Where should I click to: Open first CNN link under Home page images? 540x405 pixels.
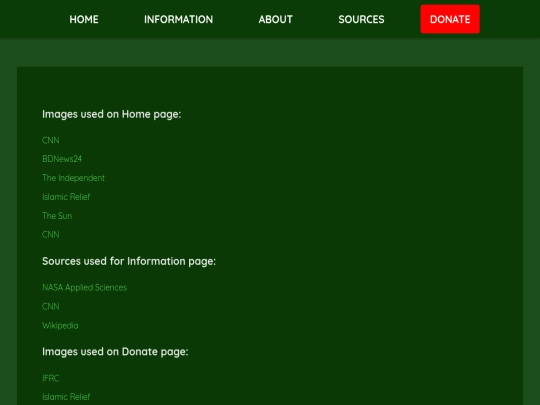51,141
